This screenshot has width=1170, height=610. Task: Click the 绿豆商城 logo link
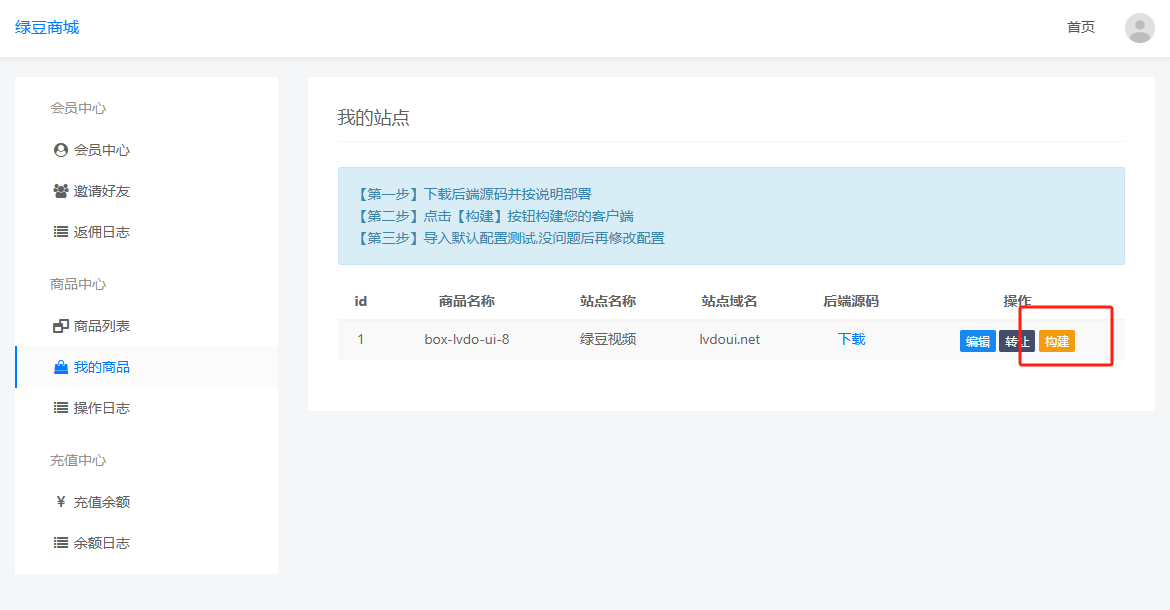tap(47, 27)
